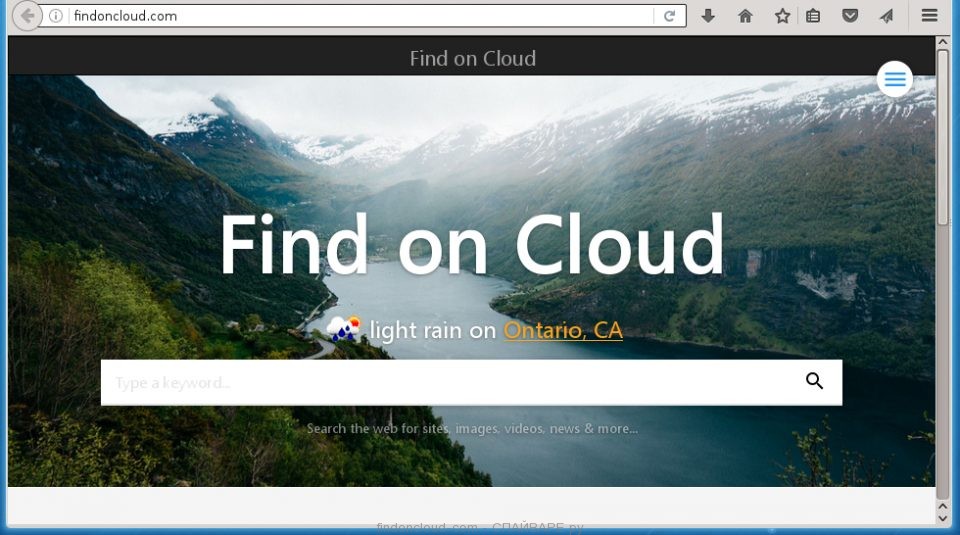Click the weather light rain icon

click(x=343, y=329)
